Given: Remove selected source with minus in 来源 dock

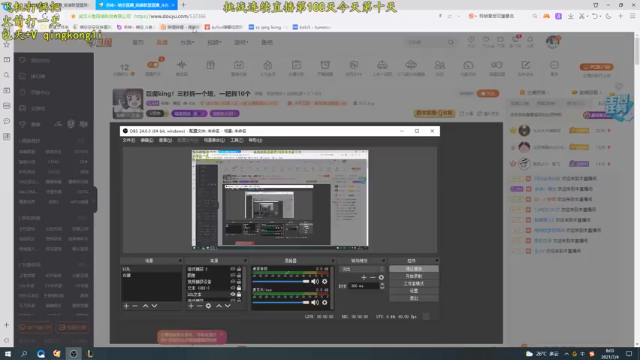Looking at the screenshot, I should 200,306.
